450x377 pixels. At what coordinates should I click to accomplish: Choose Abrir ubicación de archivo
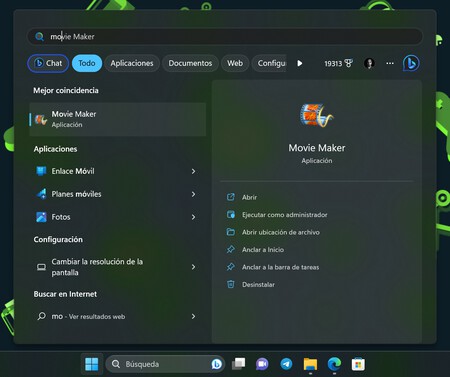281,232
